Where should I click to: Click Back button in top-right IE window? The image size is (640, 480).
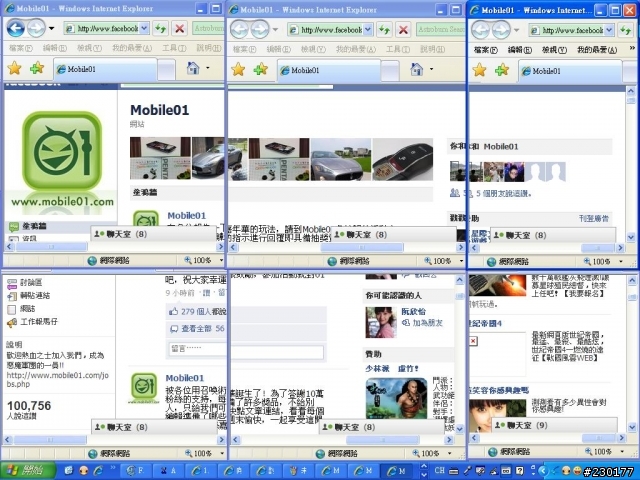pos(481,30)
